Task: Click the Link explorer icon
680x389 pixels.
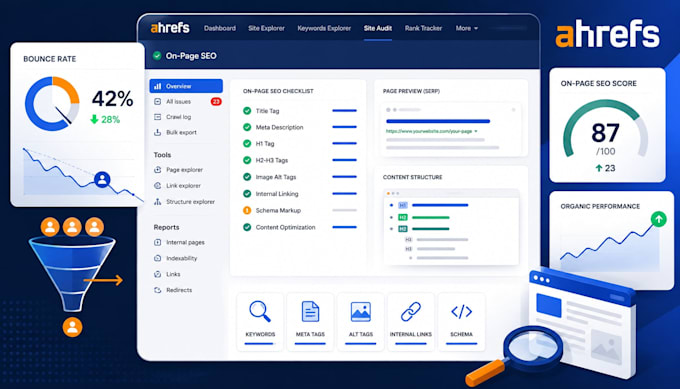Action: [158, 186]
